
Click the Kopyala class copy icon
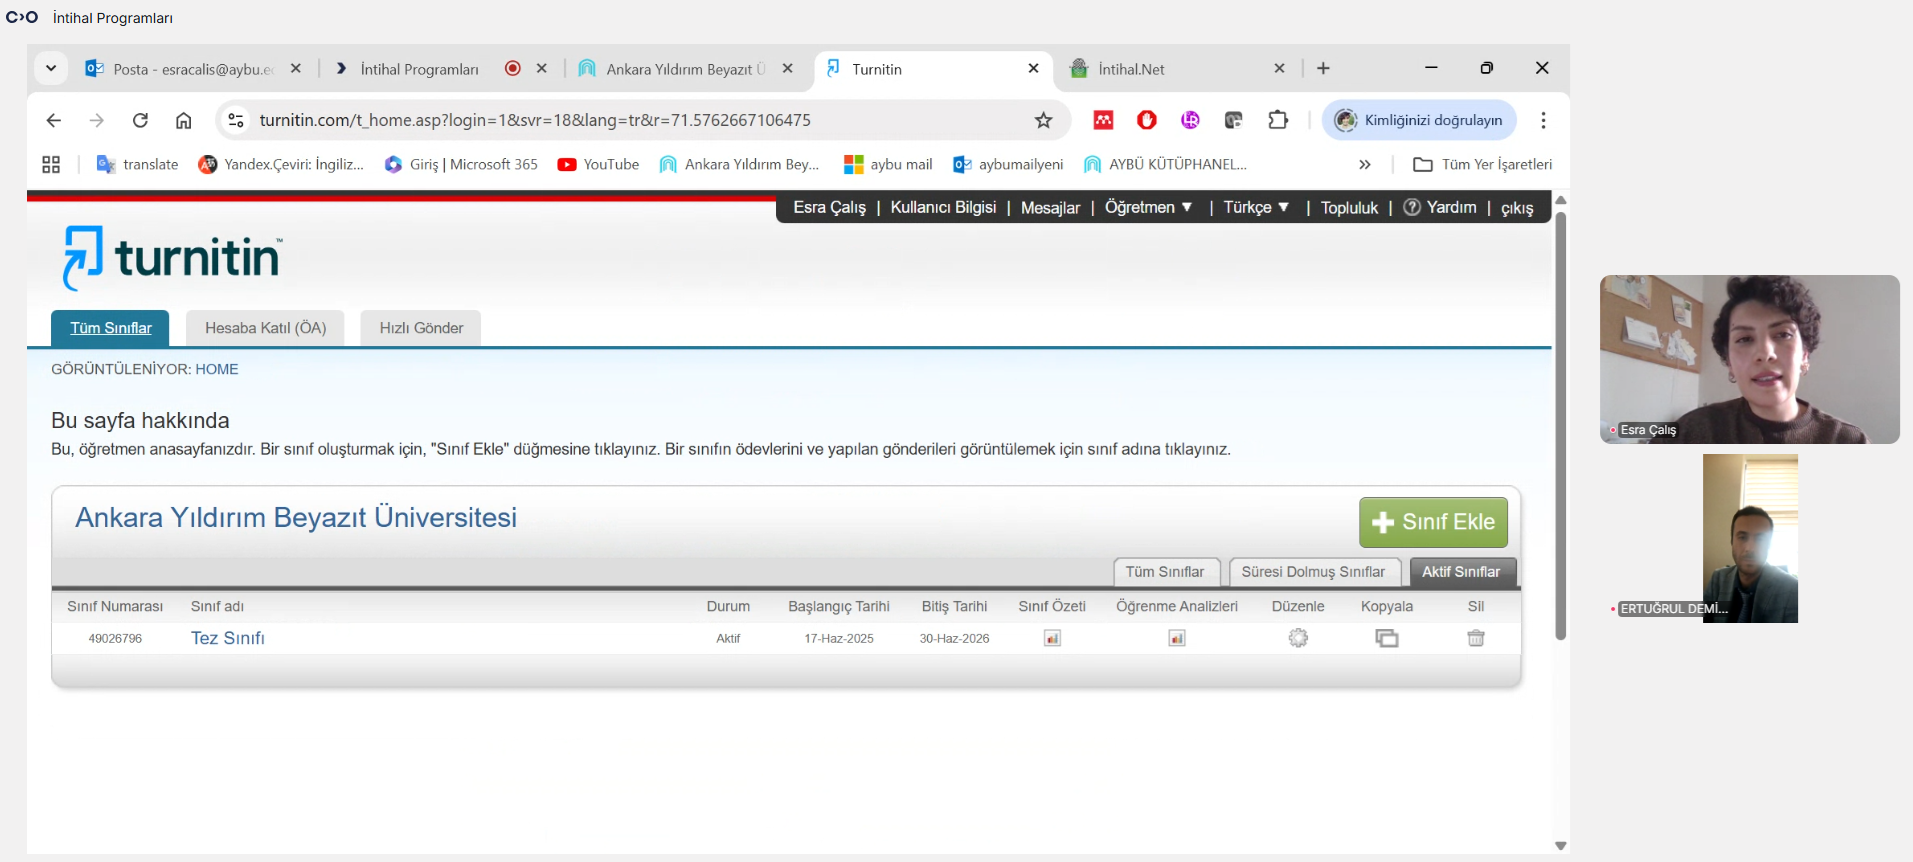pyautogui.click(x=1386, y=638)
